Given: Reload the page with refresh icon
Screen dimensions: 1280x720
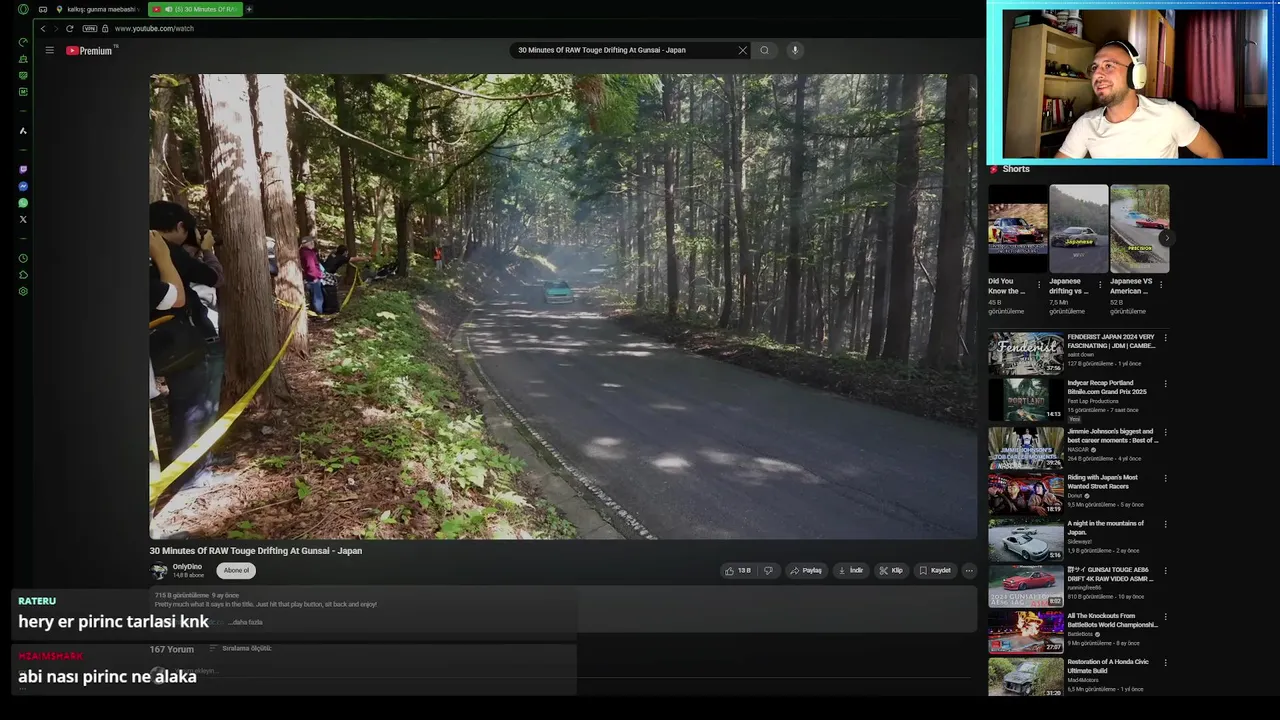Looking at the screenshot, I should point(69,28).
